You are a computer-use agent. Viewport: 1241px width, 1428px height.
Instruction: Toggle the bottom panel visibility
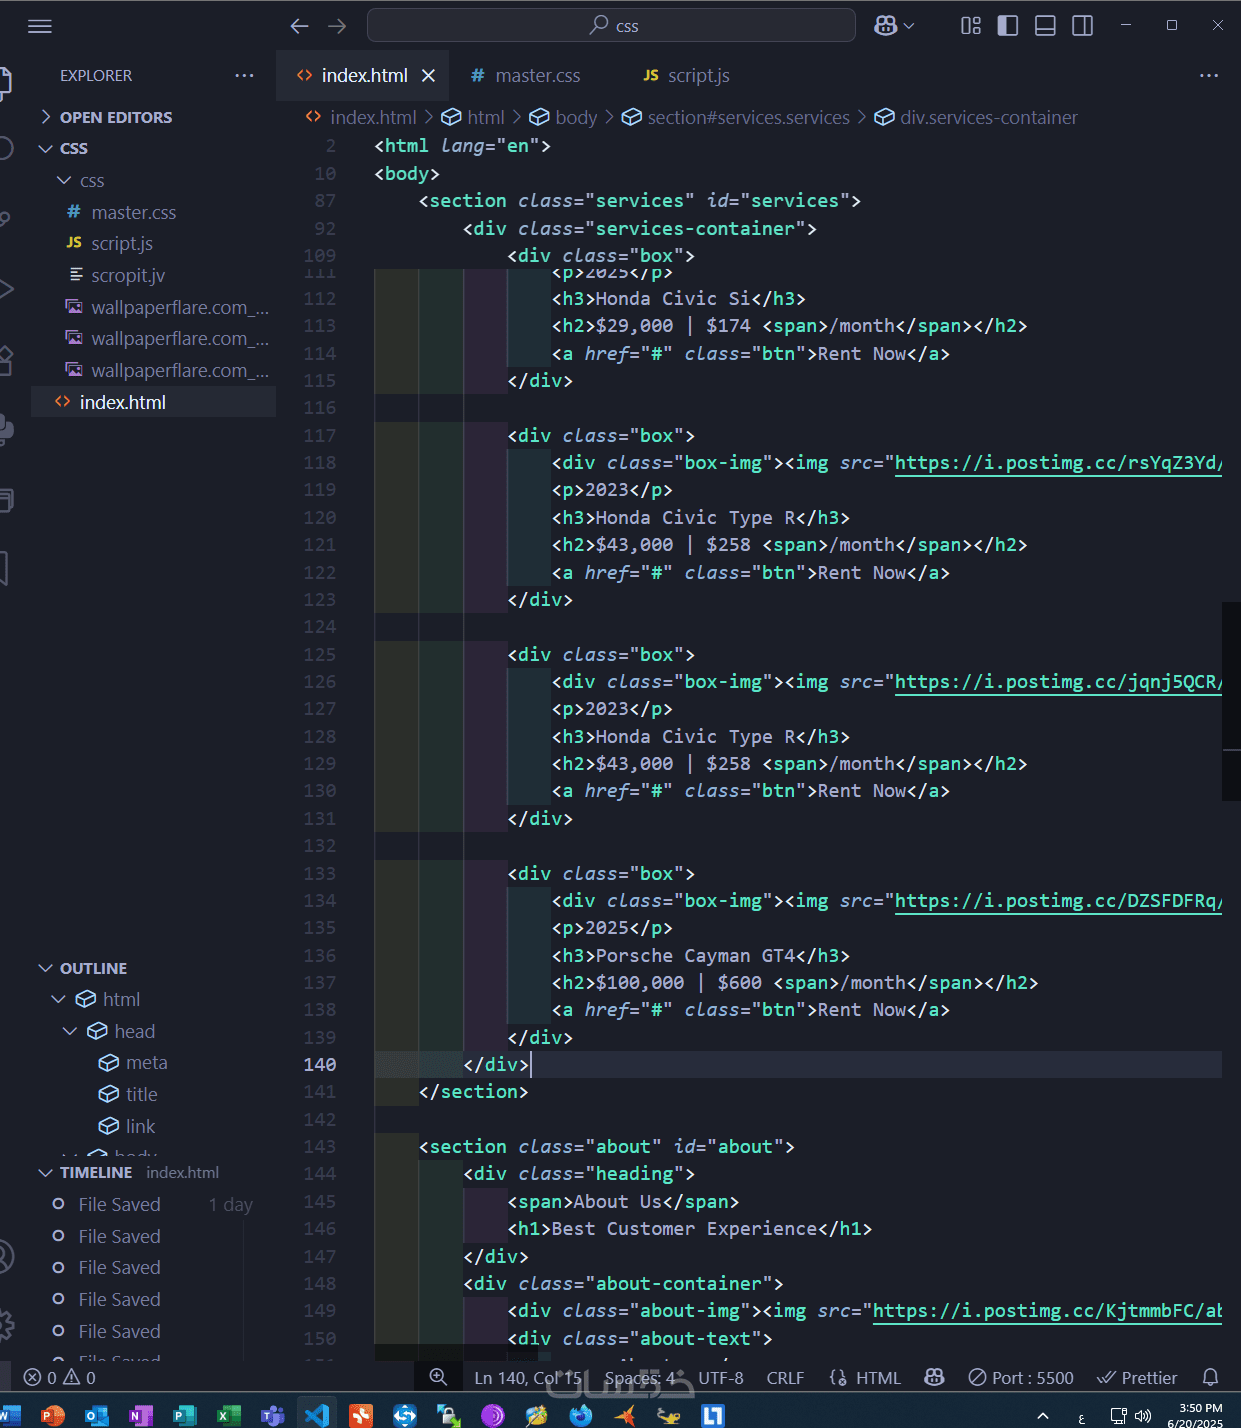tap(1045, 26)
